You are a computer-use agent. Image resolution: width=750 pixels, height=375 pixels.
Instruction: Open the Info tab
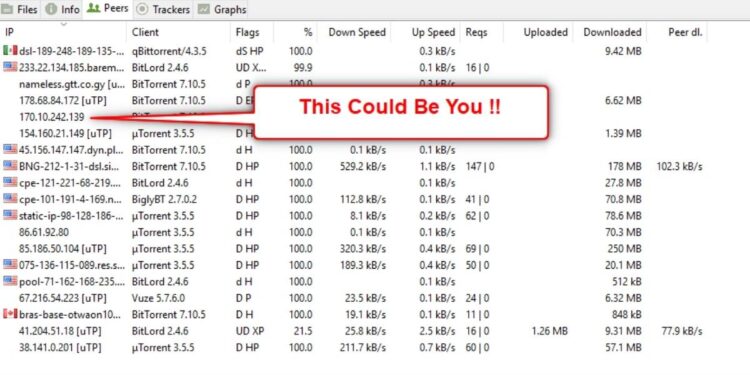[63, 9]
